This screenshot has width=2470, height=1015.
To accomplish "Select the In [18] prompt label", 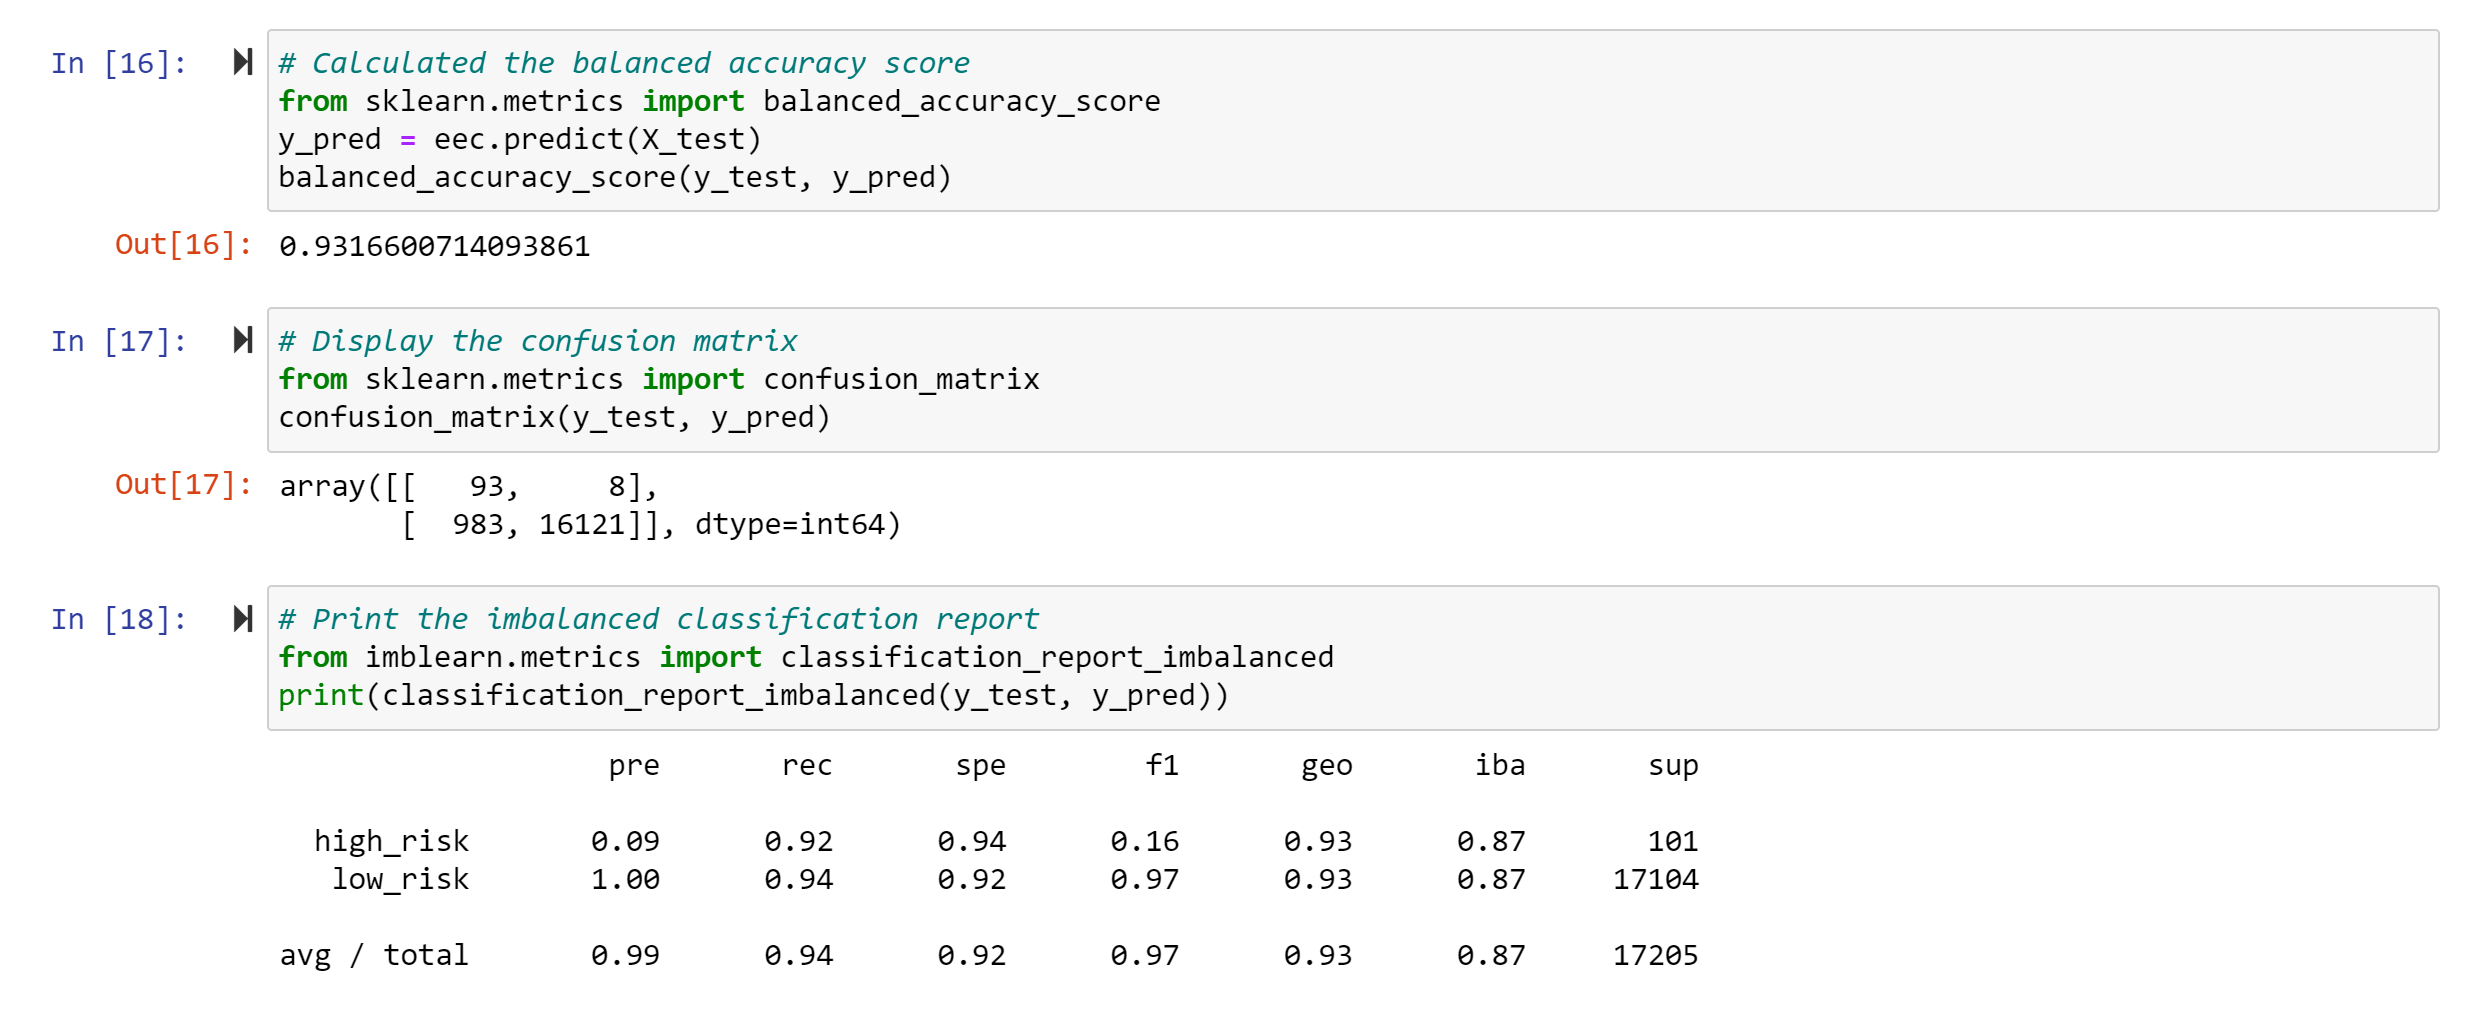I will point(117,618).
